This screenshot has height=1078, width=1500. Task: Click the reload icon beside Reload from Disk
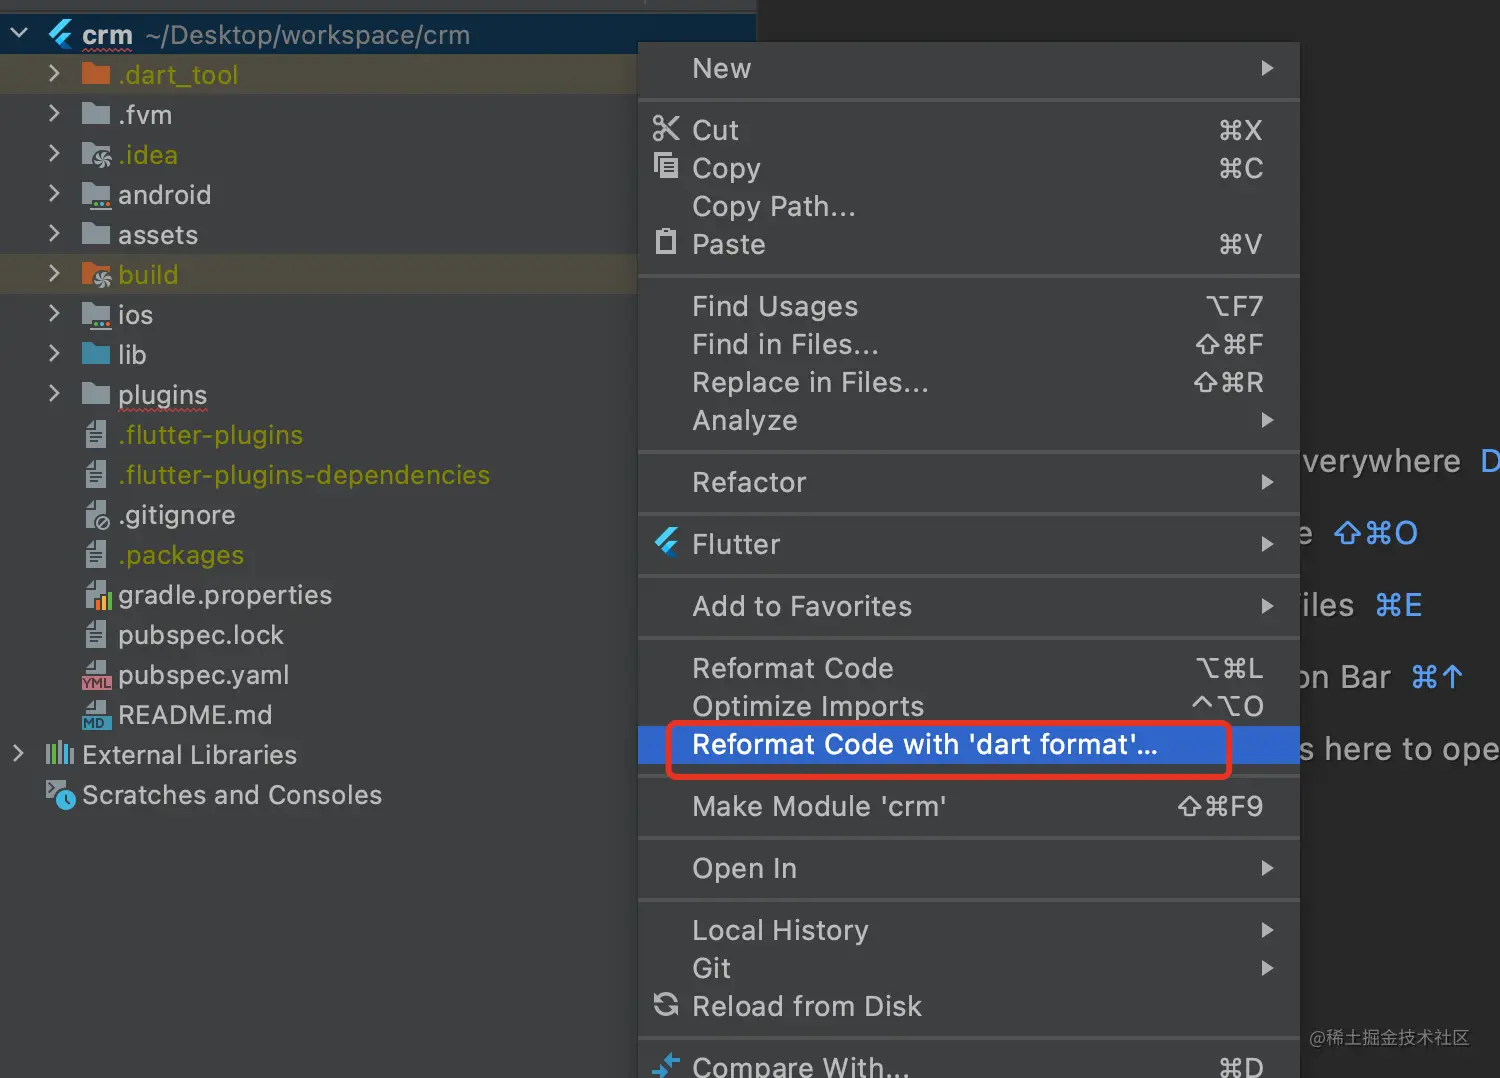click(x=666, y=1004)
